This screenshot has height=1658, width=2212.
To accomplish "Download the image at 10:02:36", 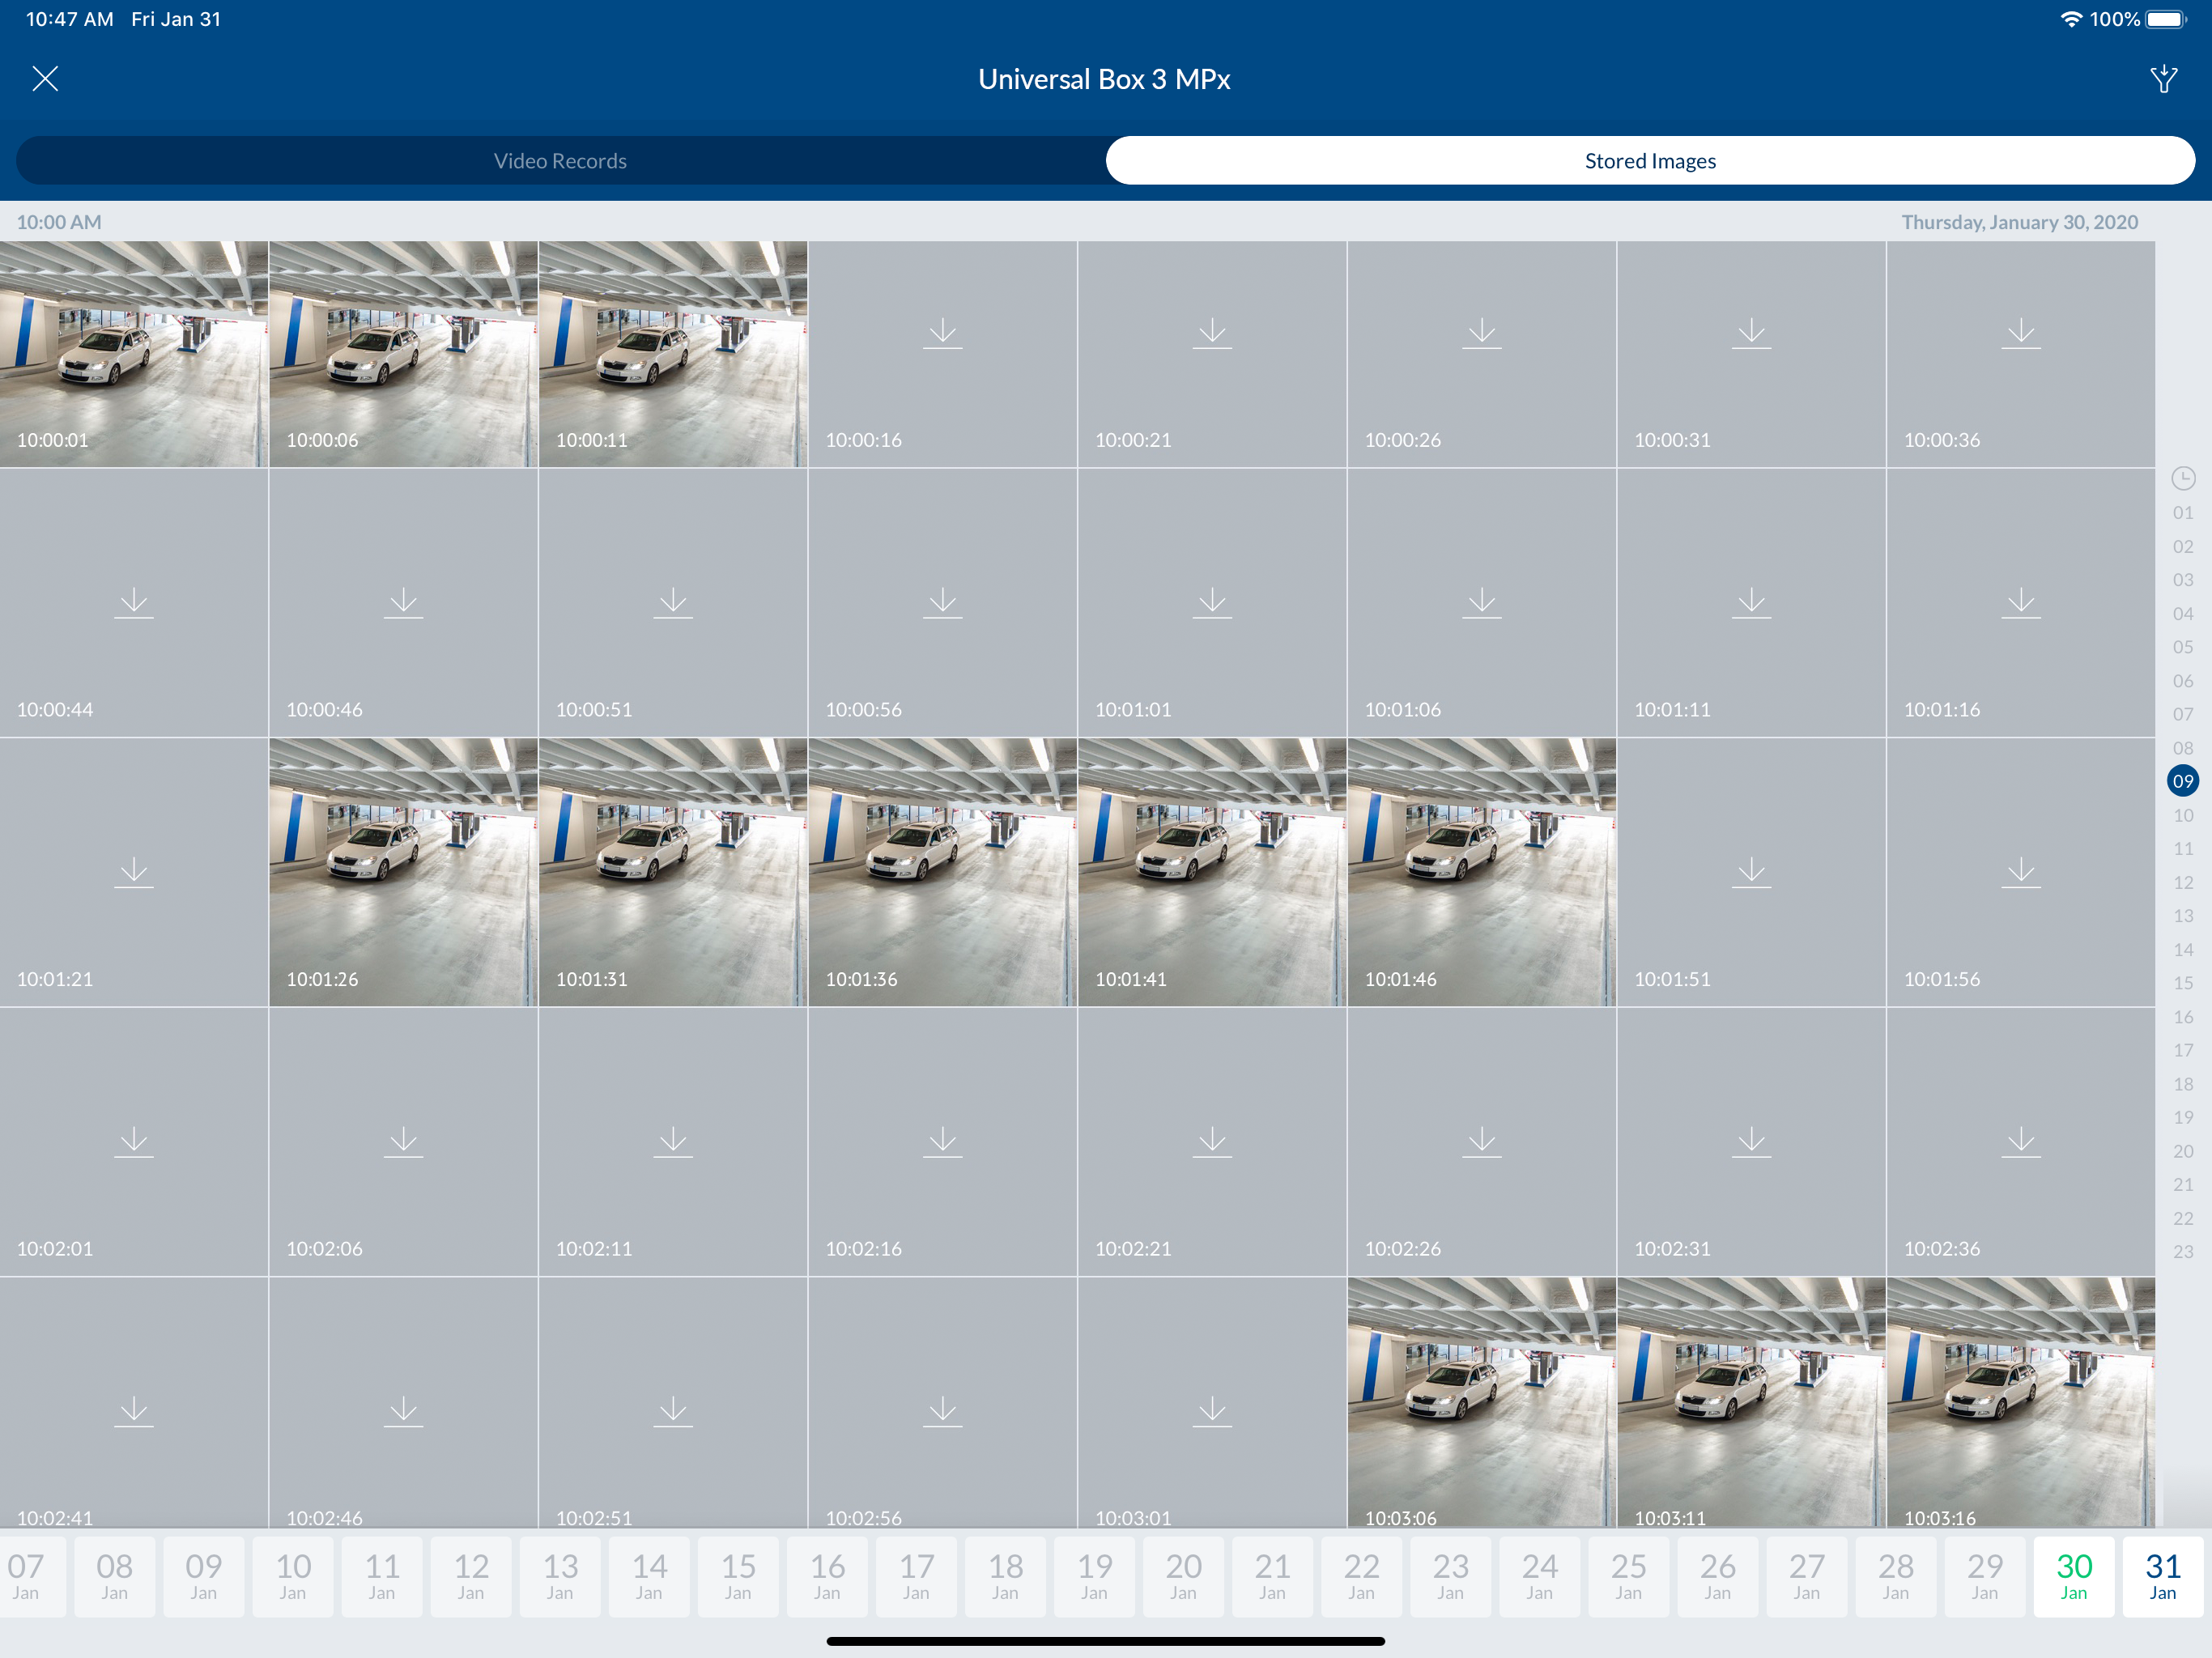I will tap(2021, 1142).
